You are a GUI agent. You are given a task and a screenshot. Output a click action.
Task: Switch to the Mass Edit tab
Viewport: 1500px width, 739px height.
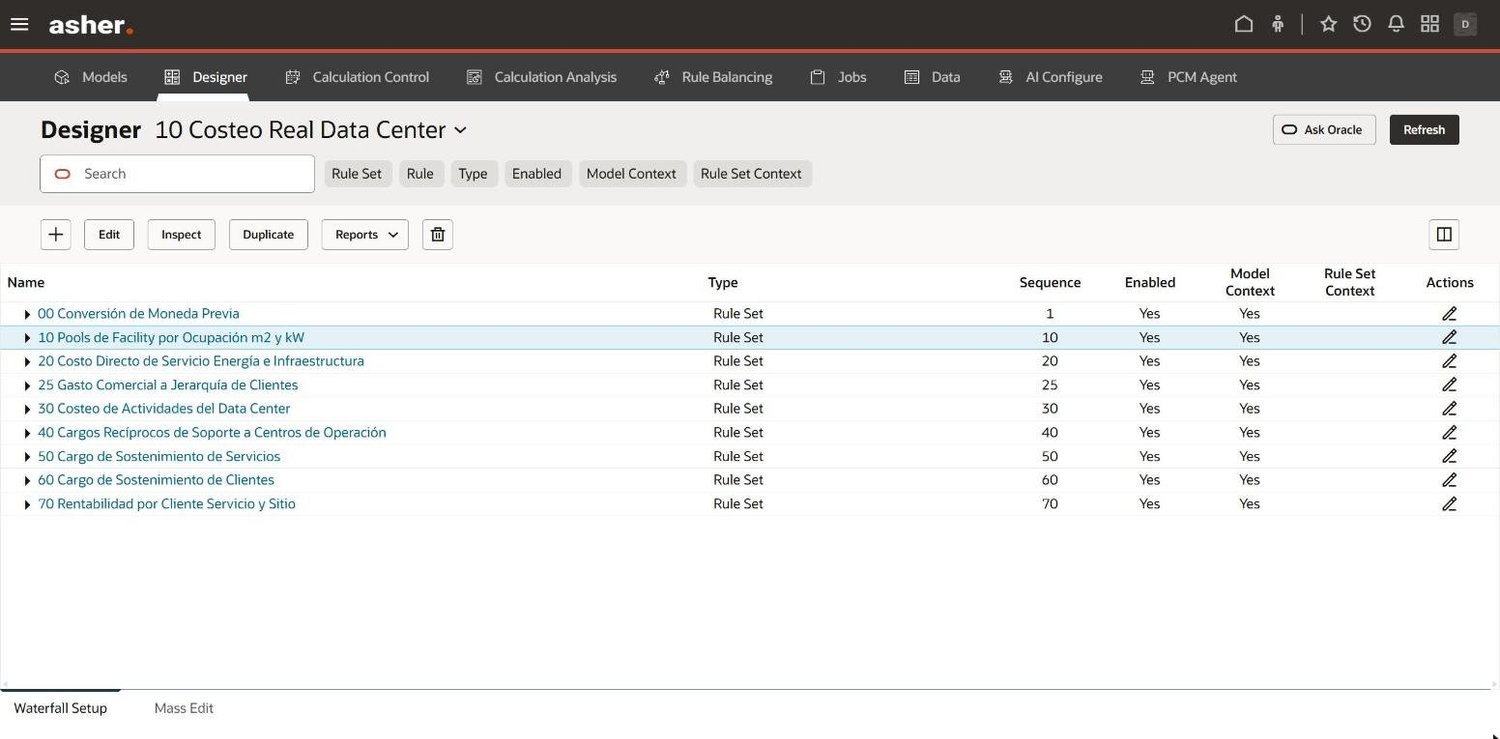point(184,708)
